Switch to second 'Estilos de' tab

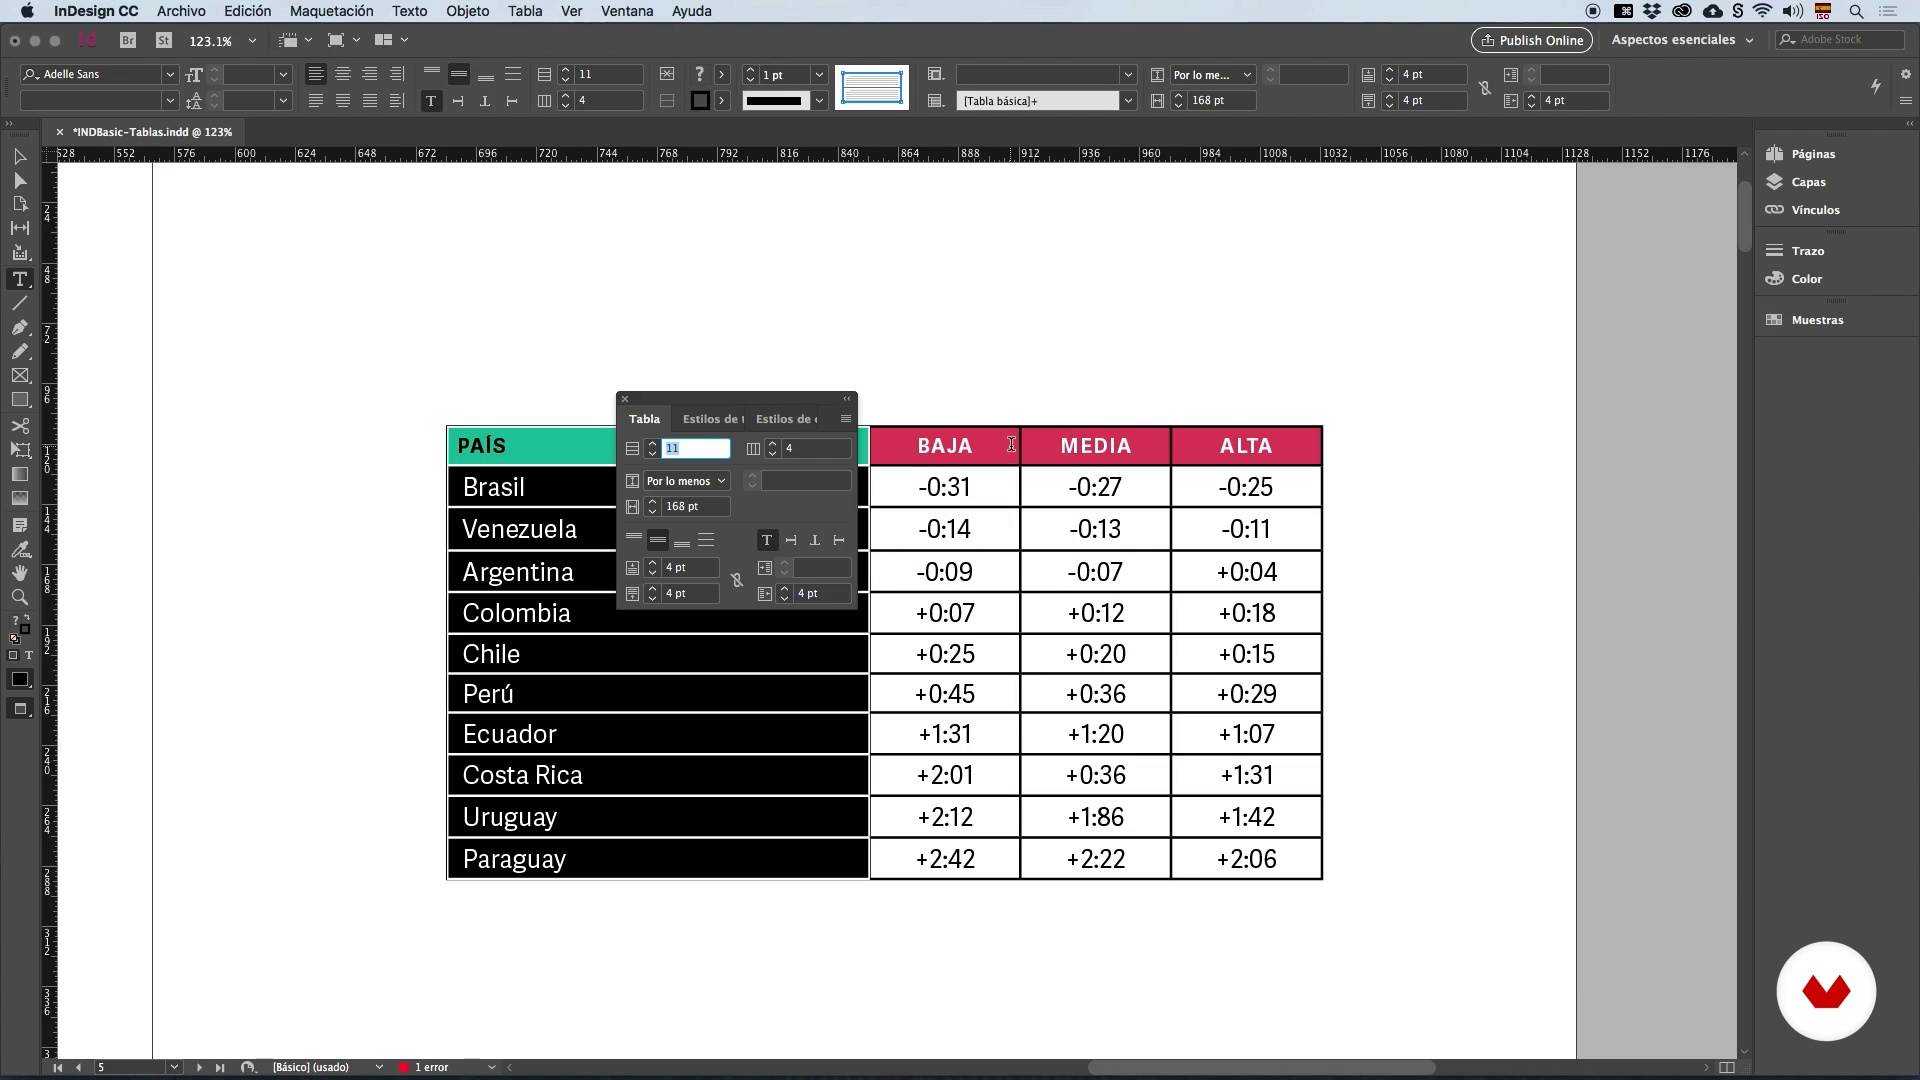point(786,419)
